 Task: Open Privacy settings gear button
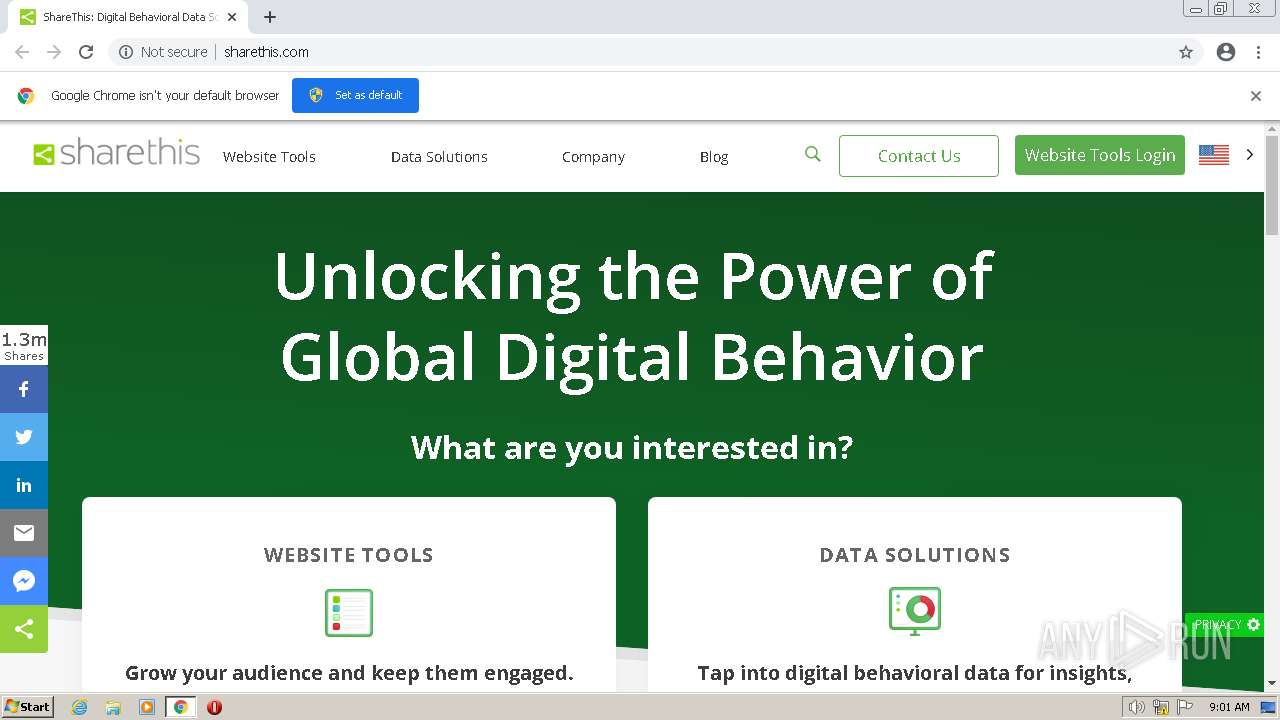click(x=1226, y=625)
